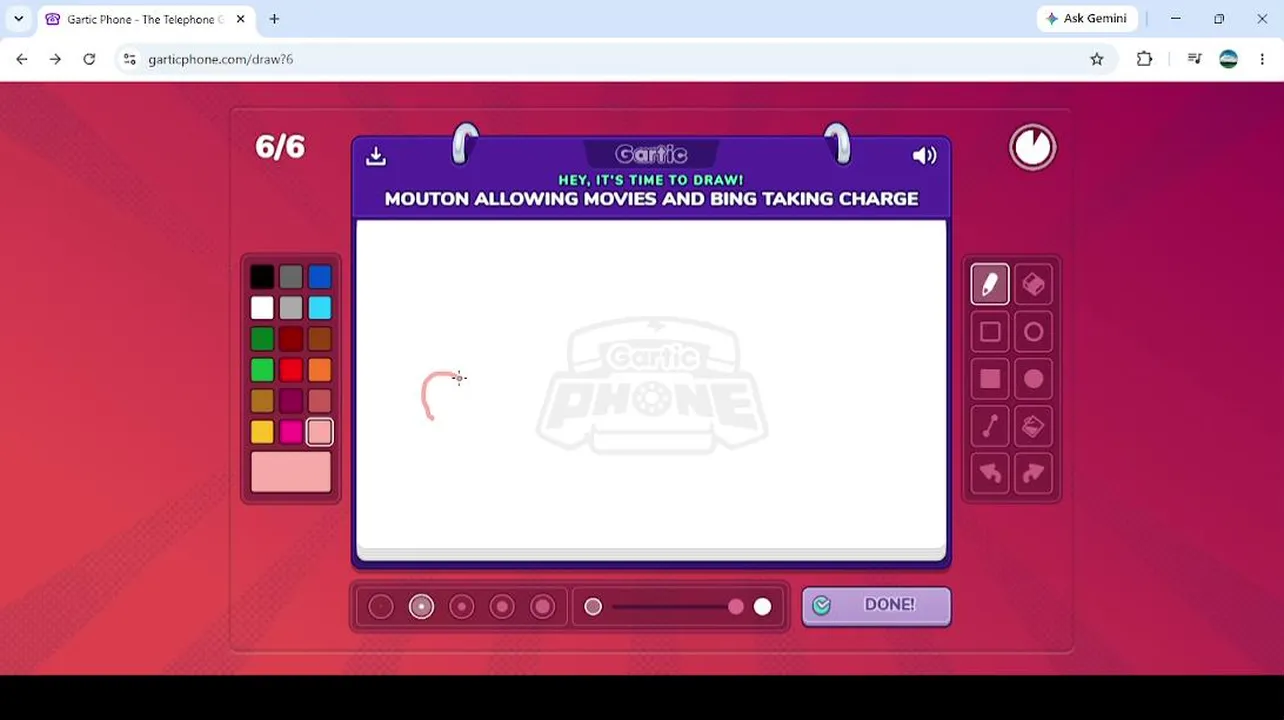This screenshot has width=1284, height=720.
Task: Click the round timer clock icon
Action: pyautogui.click(x=1033, y=148)
